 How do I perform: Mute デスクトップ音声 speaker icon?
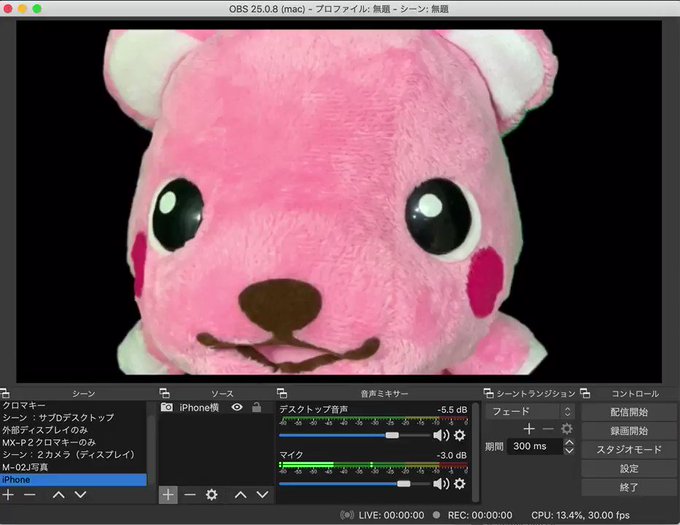(x=441, y=435)
